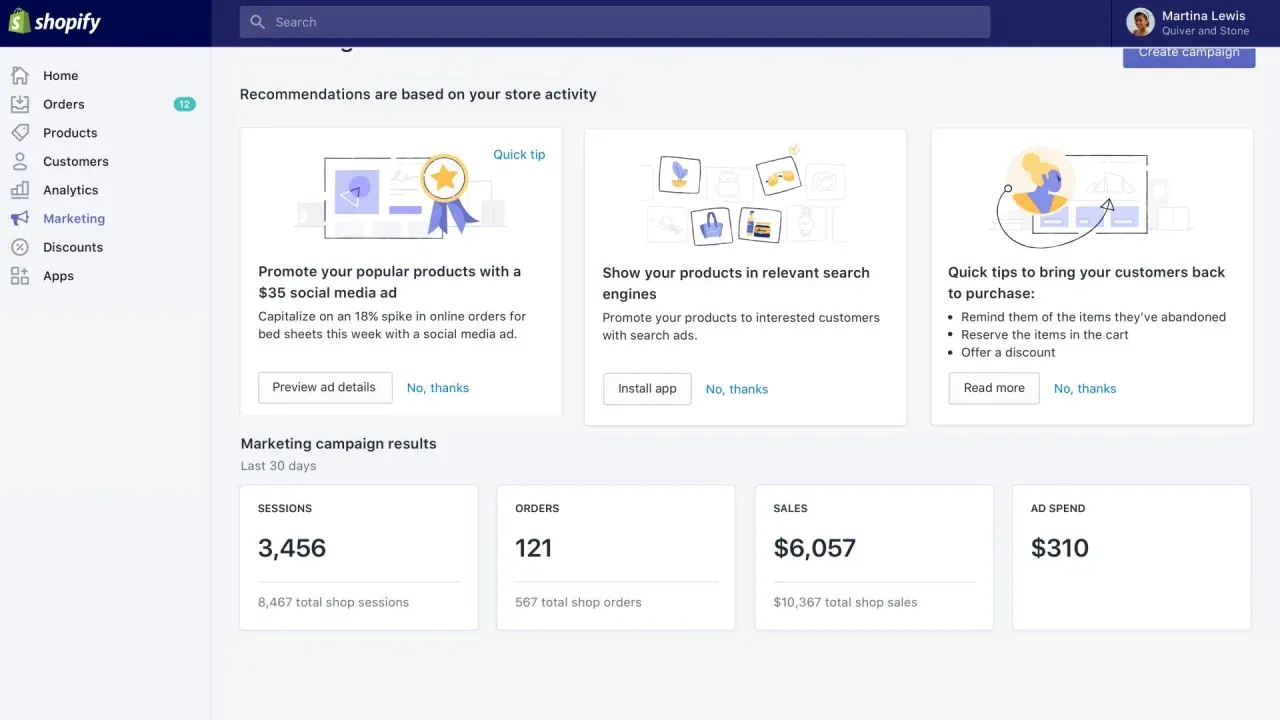Viewport: 1280px width, 720px height.
Task: Click the Marketing megaphone icon
Action: click(x=21, y=218)
